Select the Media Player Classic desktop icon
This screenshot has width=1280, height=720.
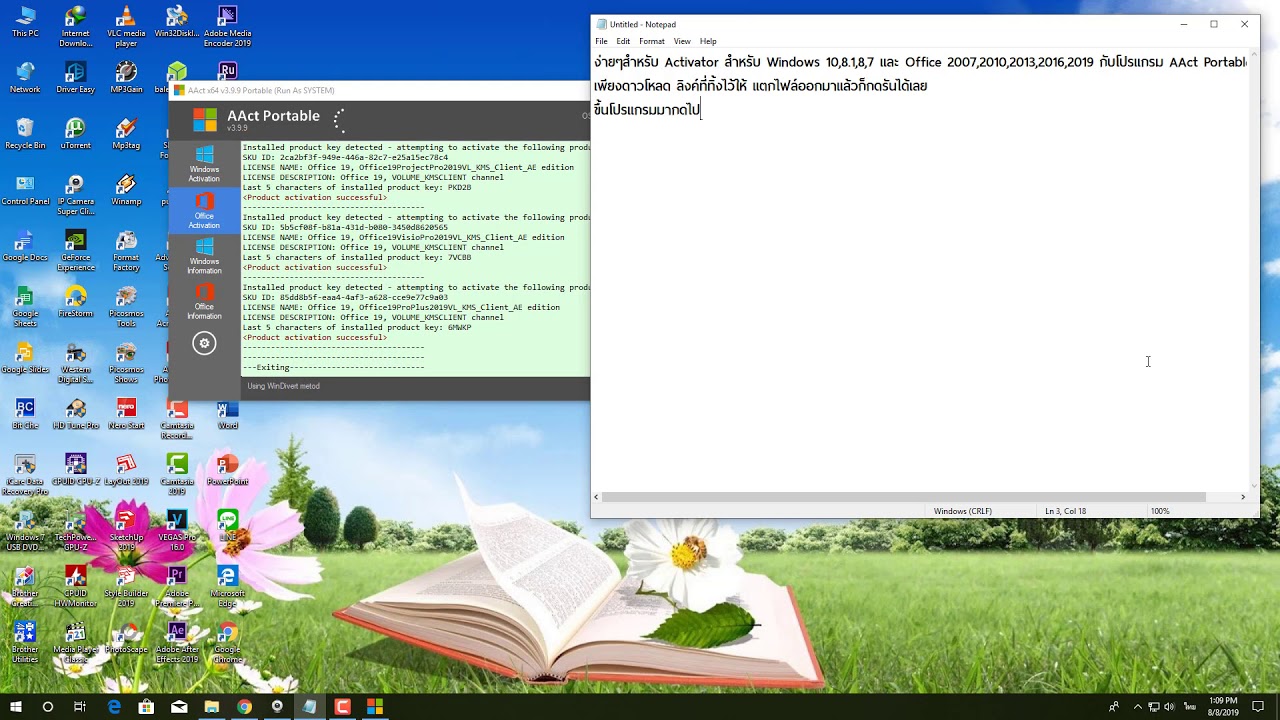[75, 642]
